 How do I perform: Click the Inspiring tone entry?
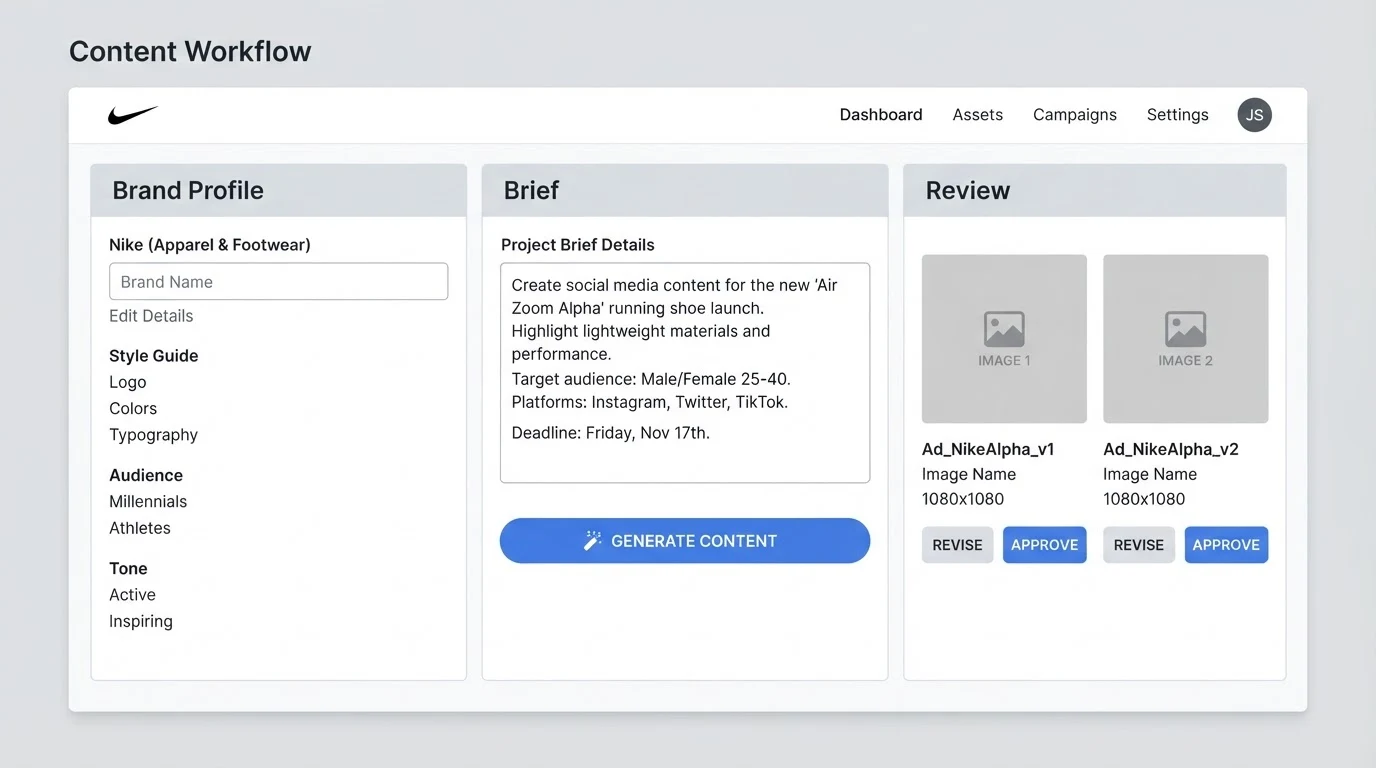click(141, 621)
